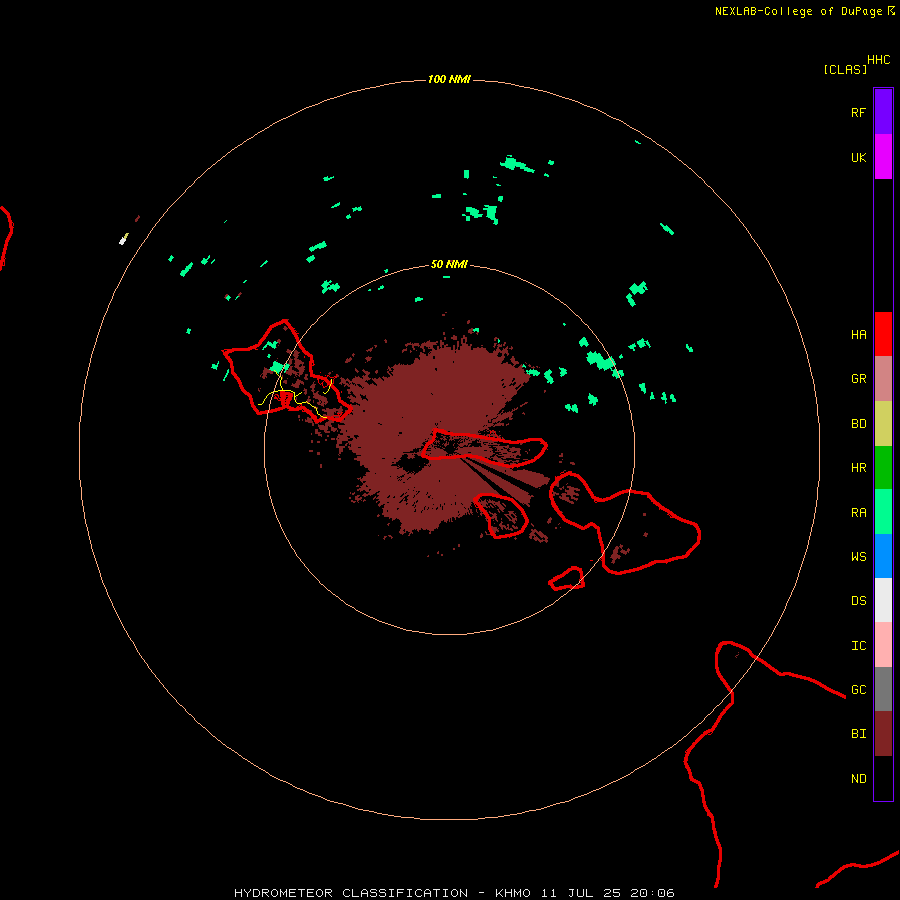Click the RA legend label
Viewport: 900px width, 900px height.
(858, 513)
